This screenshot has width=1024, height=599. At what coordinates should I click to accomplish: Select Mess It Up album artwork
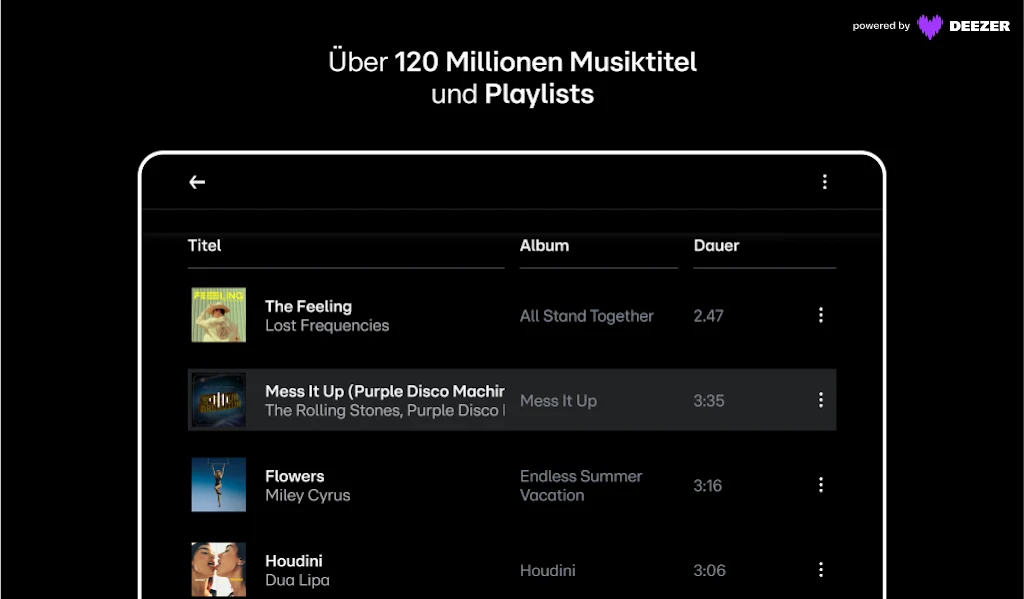point(218,400)
